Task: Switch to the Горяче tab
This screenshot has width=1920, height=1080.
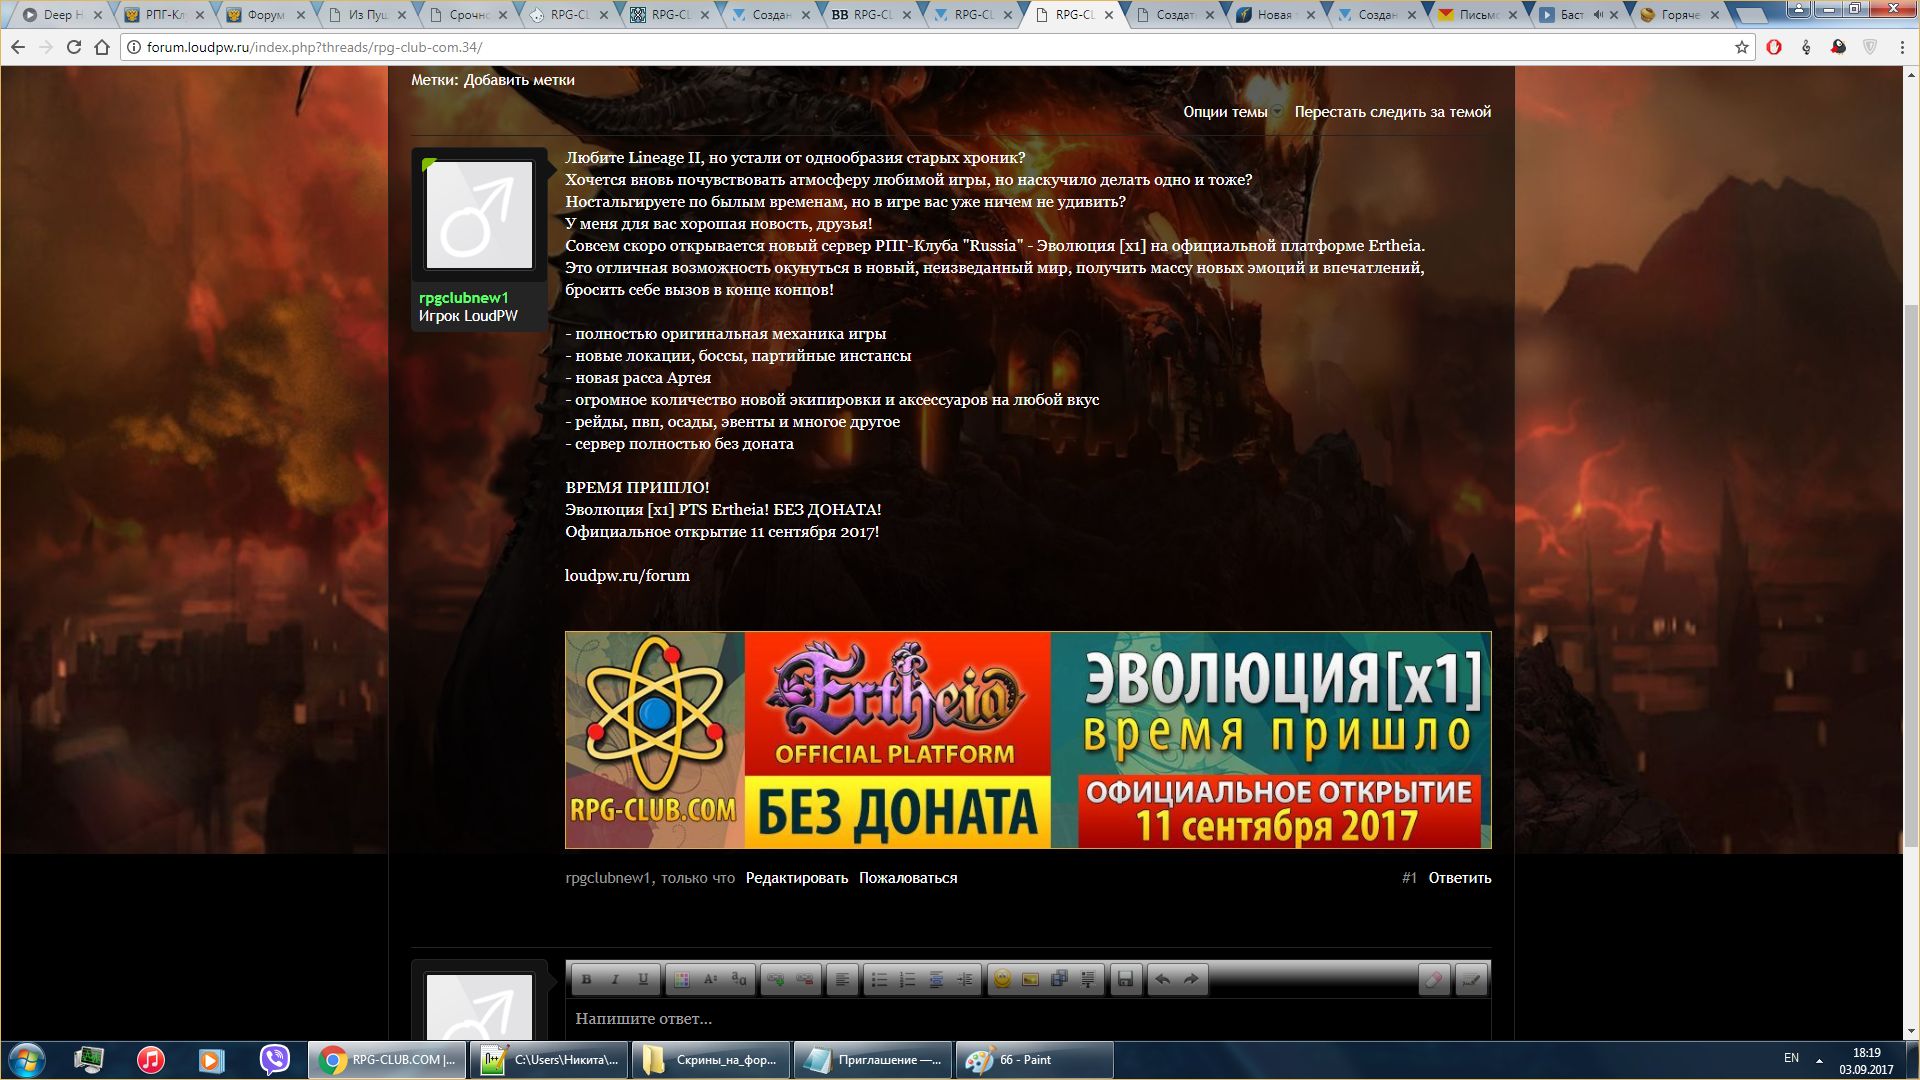Action: coord(1680,15)
